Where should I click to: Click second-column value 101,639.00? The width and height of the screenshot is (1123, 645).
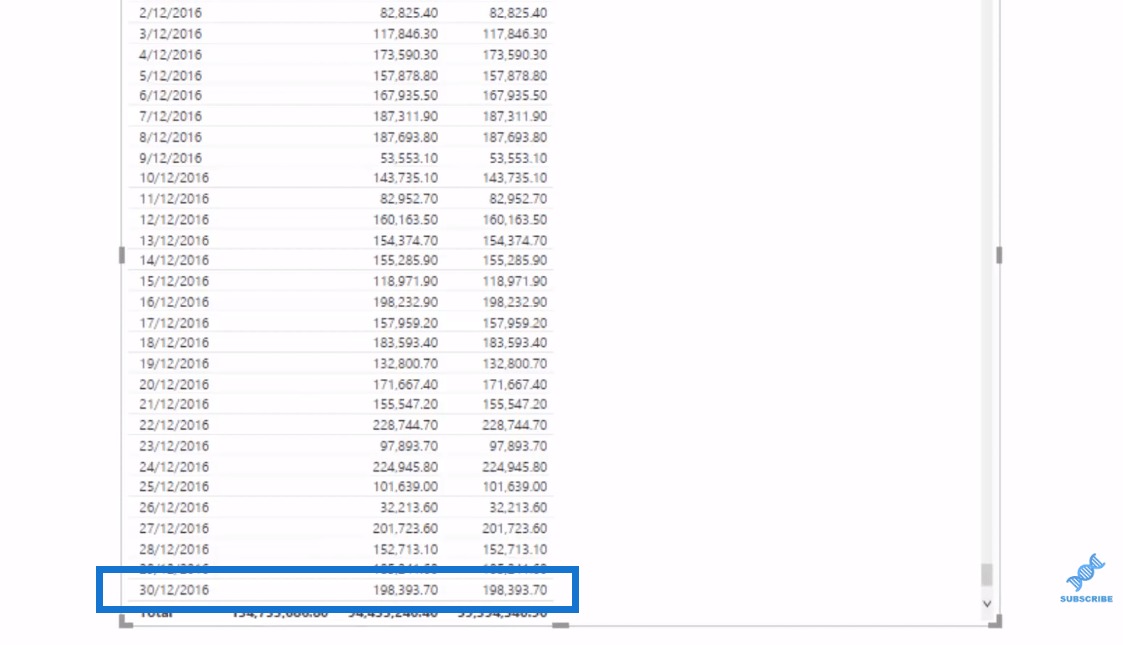514,486
